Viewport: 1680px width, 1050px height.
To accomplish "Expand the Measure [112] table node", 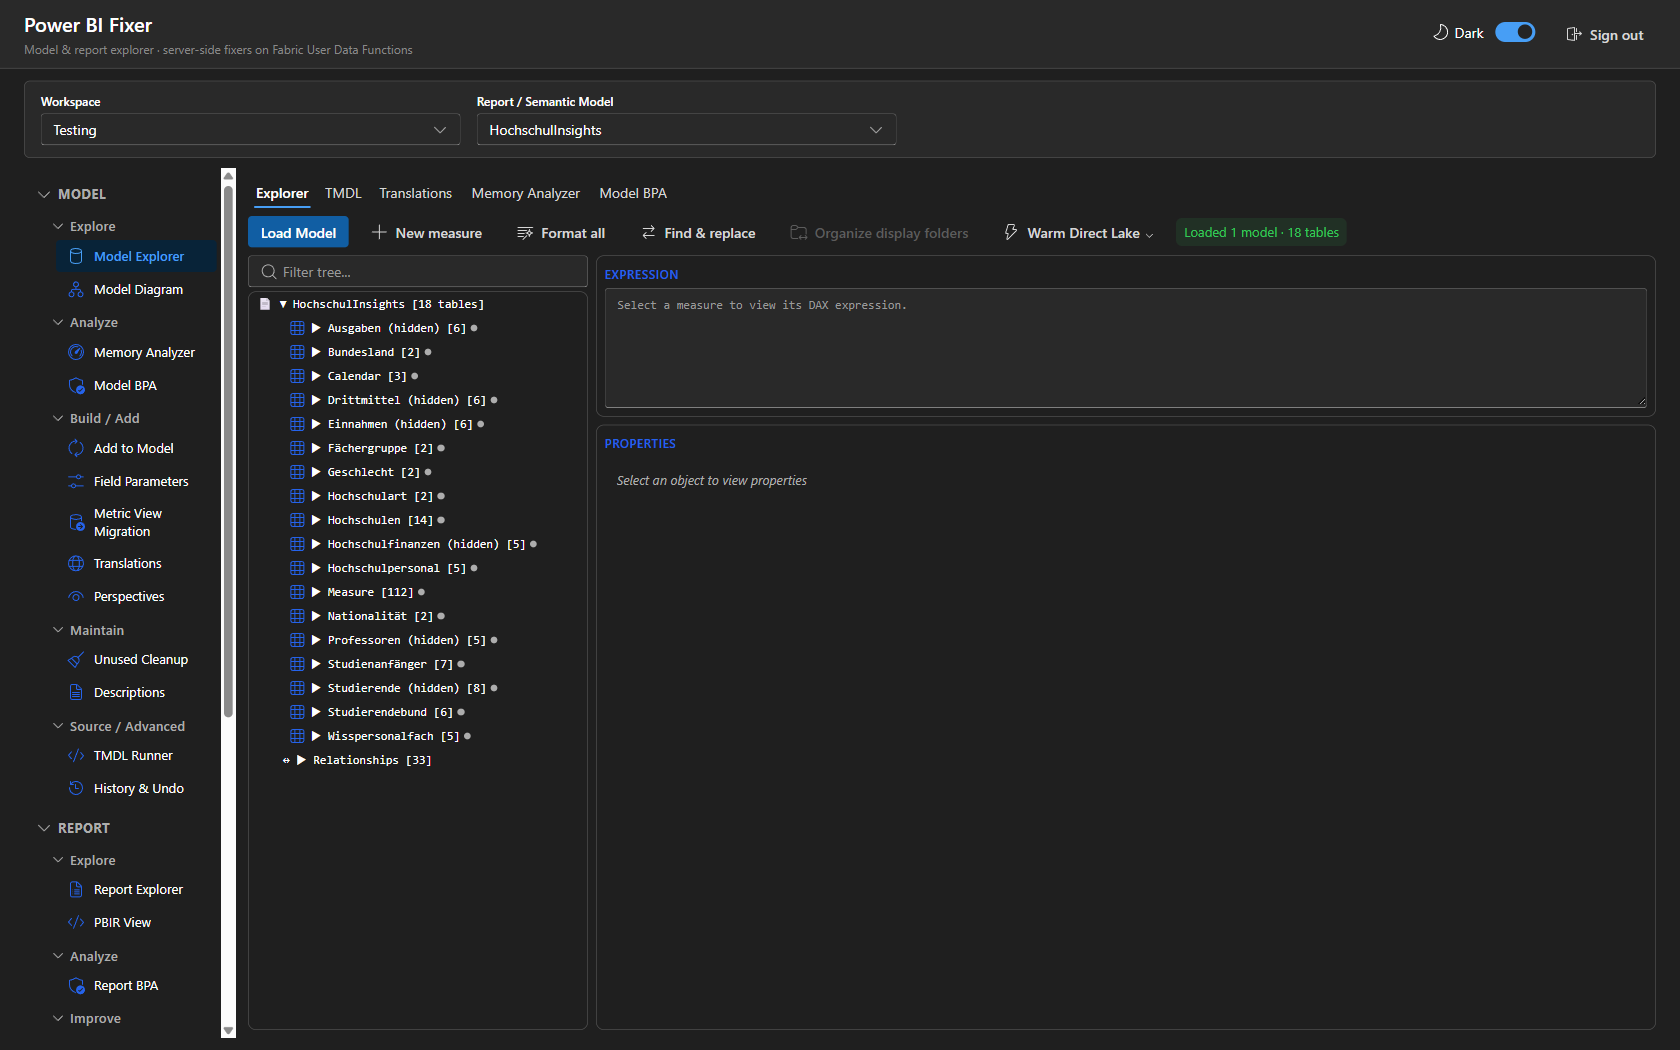I will click(316, 592).
